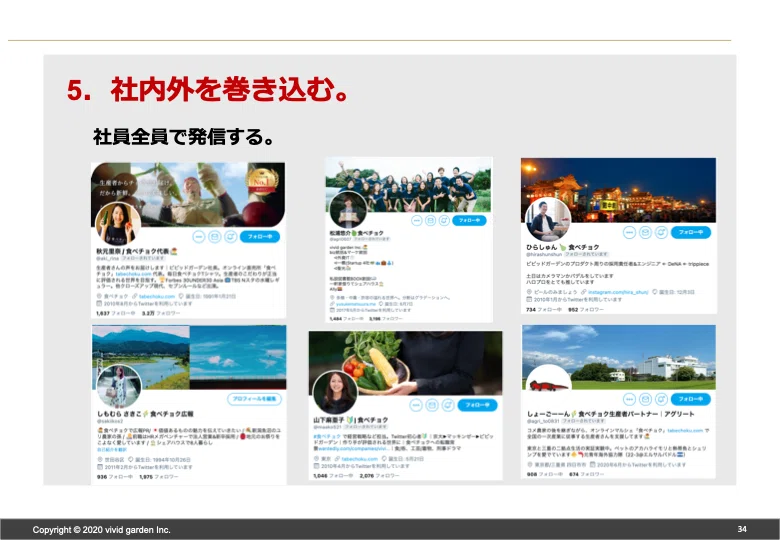Open the website link in 松浦悠介's profile details
The image size is (780, 540).
(356, 304)
